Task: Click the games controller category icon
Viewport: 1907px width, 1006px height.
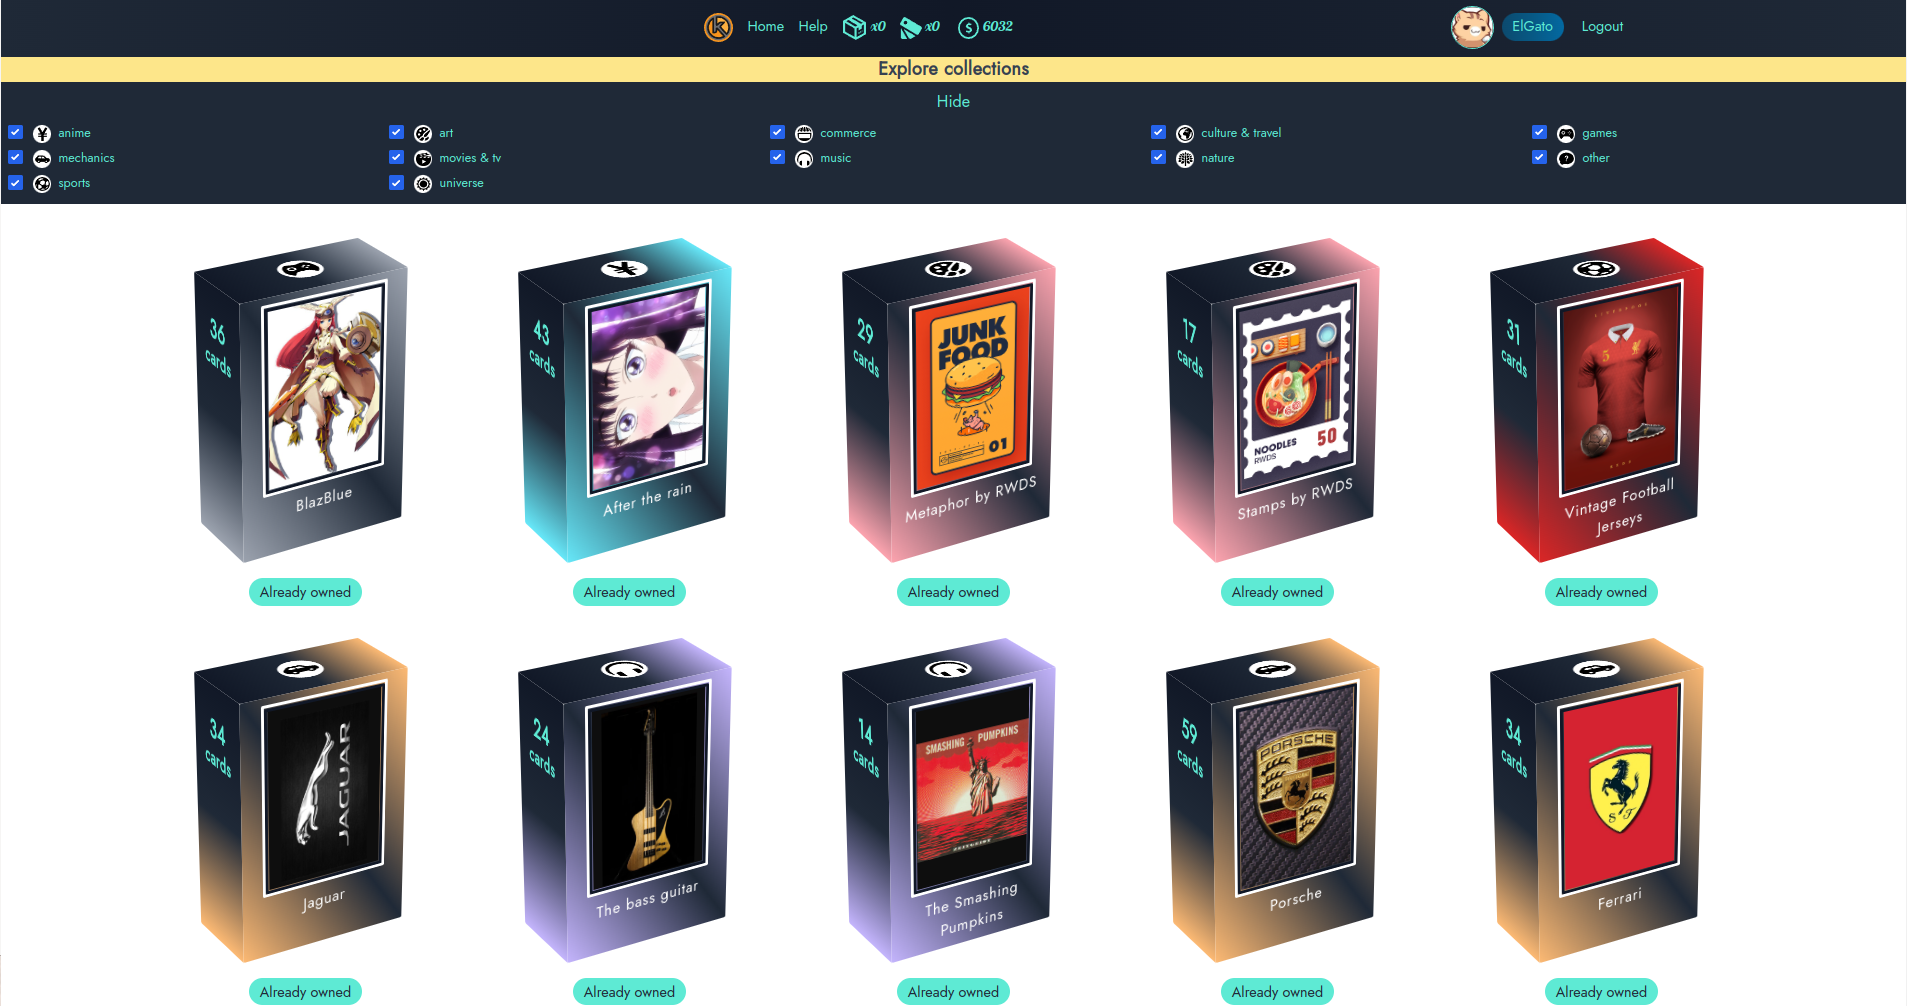Action: pos(1566,133)
